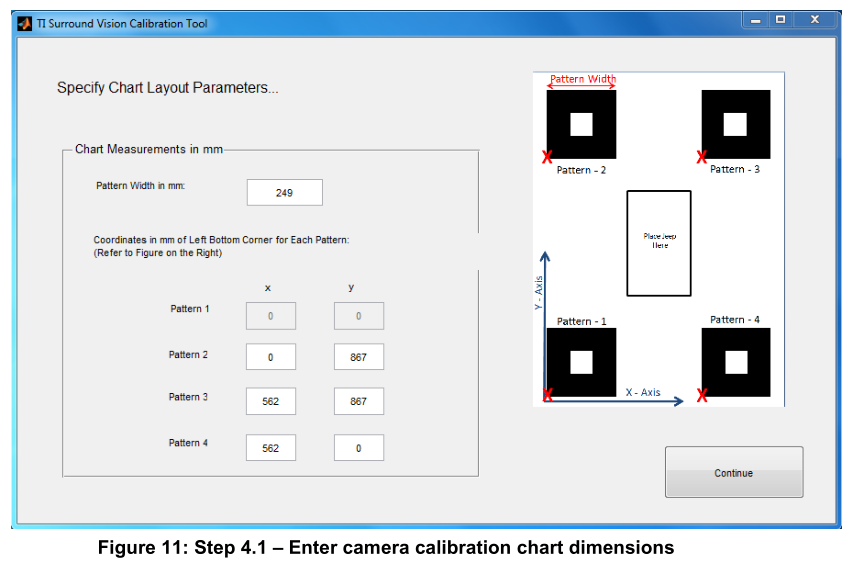The width and height of the screenshot is (853, 574).
Task: Click disabled Pattern 1 y field
Action: pos(358,316)
